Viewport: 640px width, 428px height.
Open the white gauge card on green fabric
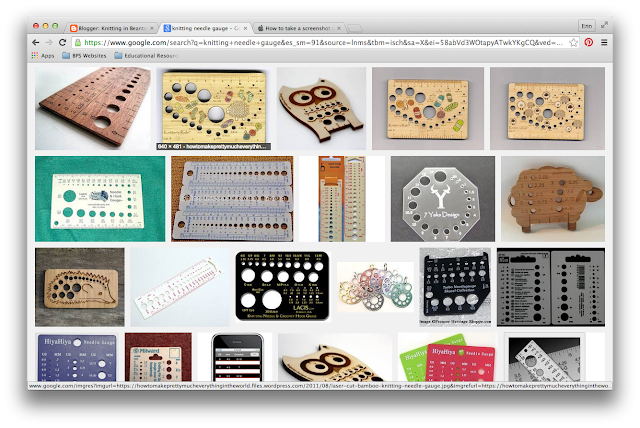point(100,199)
